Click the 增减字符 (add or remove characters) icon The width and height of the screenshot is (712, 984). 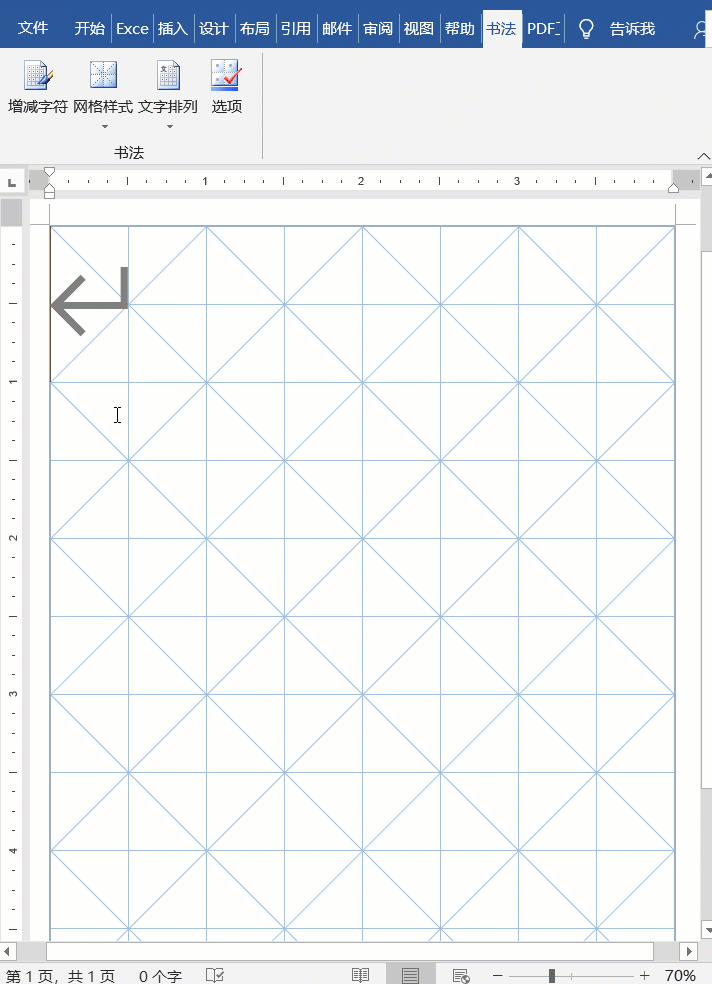click(x=38, y=75)
